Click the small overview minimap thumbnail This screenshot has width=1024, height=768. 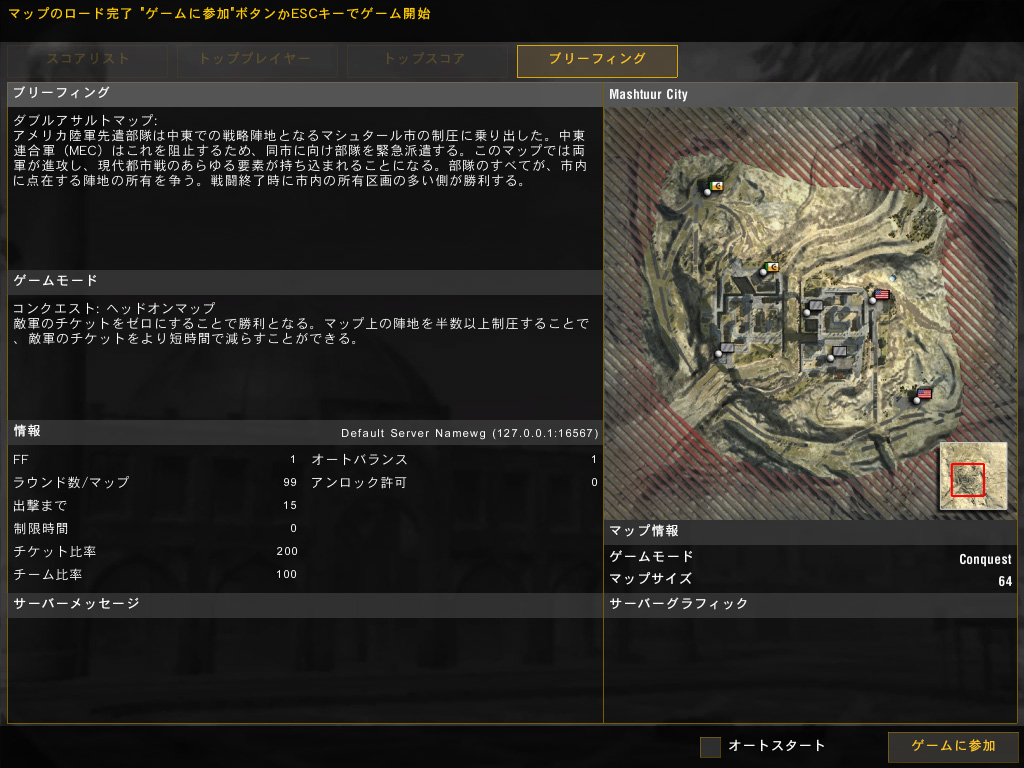point(973,476)
